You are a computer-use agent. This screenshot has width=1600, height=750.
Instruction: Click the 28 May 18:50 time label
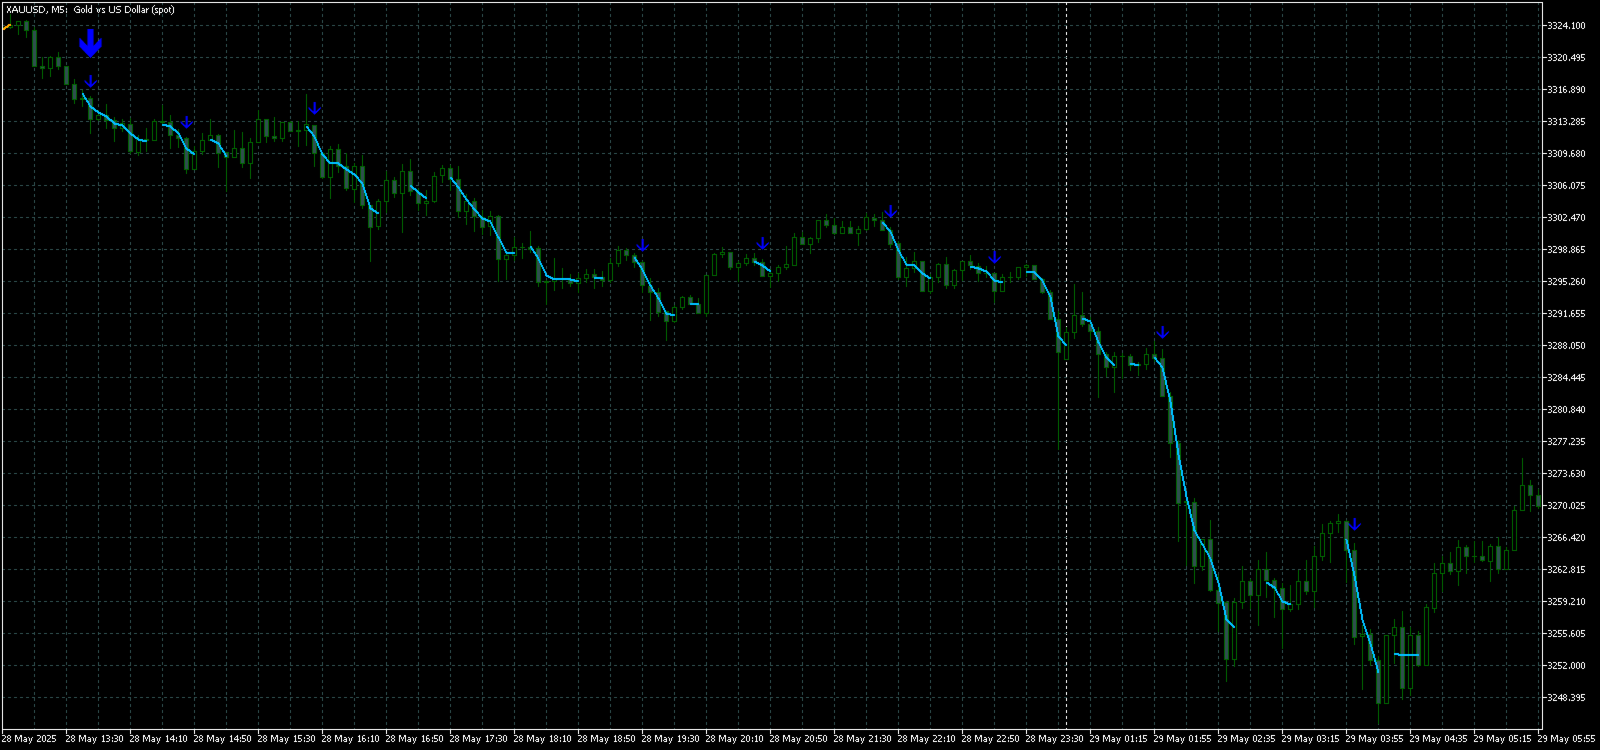[x=607, y=739]
